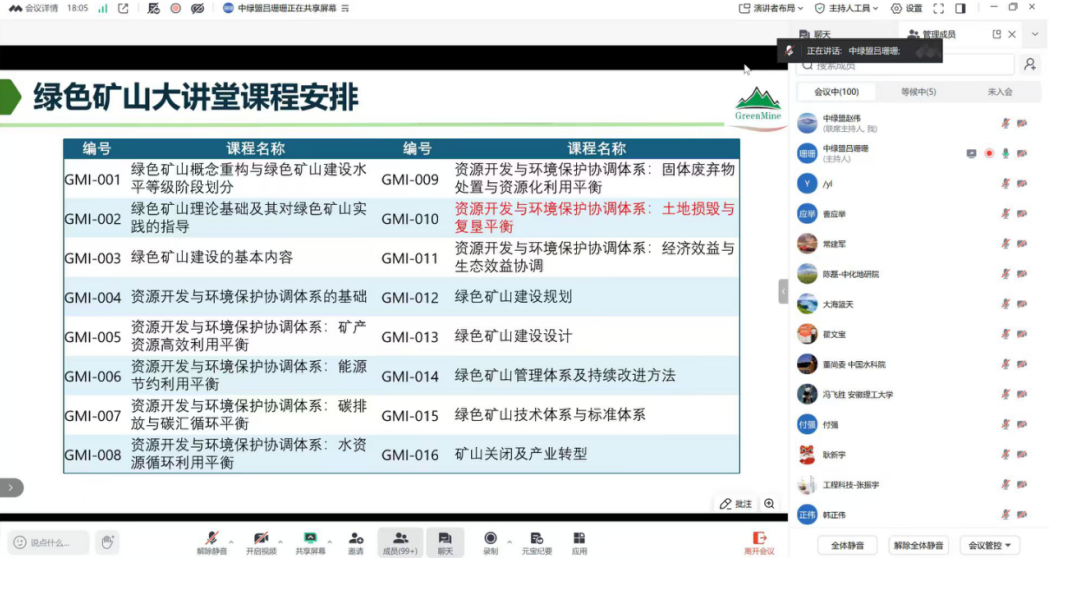The height and width of the screenshot is (592, 1068).
Task: Toggle the microphone icon for member 曹应举
Action: tap(1006, 214)
